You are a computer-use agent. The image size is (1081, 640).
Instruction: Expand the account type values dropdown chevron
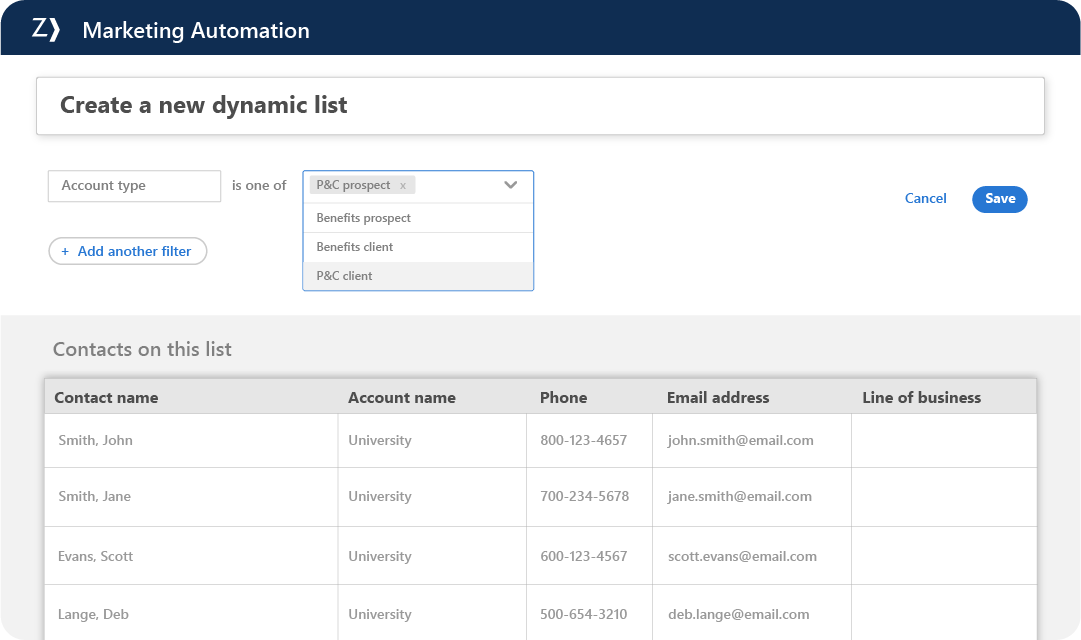pos(511,185)
